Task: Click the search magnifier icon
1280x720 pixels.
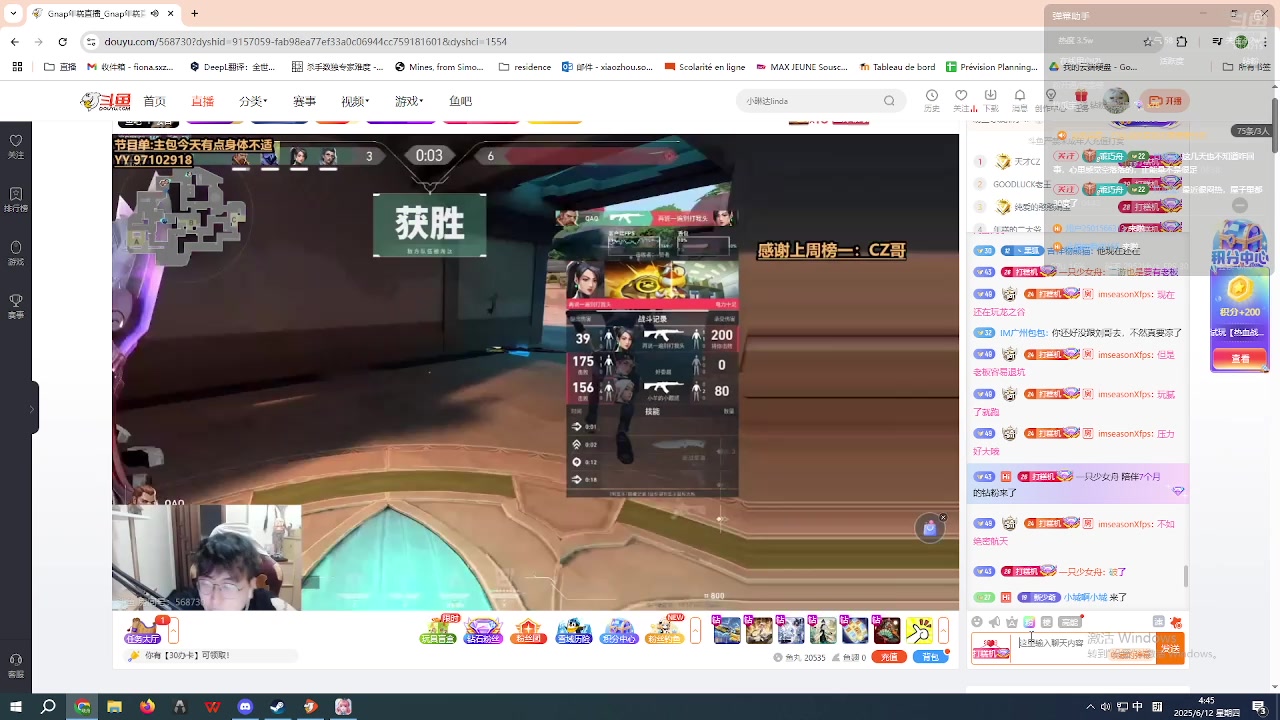Action: click(x=889, y=101)
